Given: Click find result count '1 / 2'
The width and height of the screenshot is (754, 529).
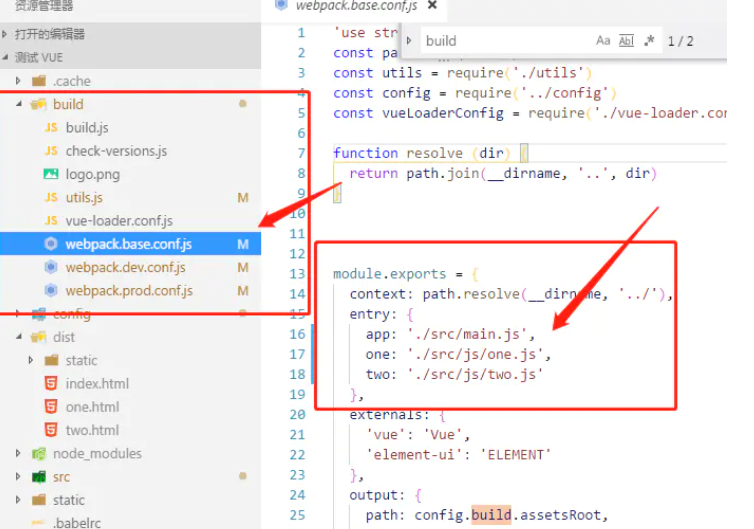Looking at the screenshot, I should [x=680, y=41].
